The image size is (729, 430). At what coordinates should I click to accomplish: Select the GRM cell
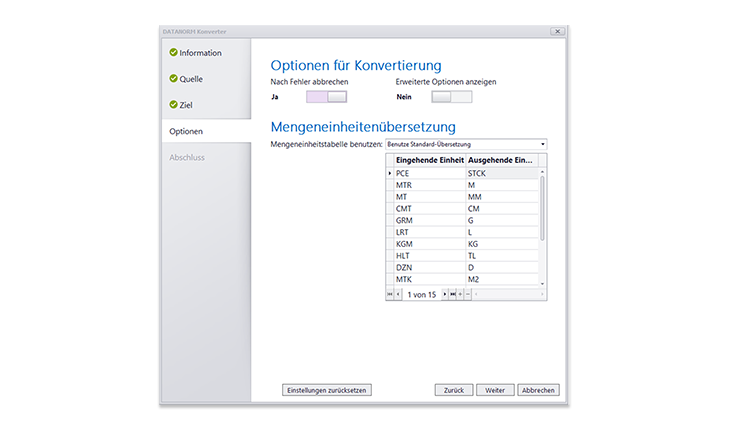(x=430, y=220)
